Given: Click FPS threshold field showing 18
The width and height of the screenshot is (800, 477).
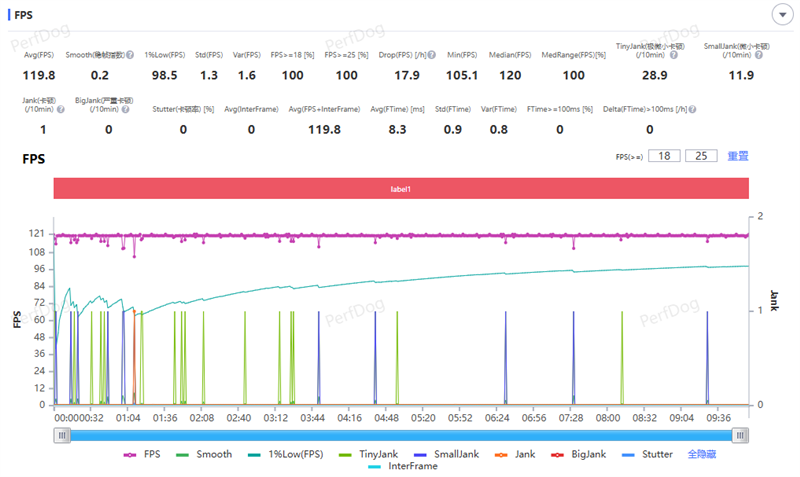Looking at the screenshot, I should [x=664, y=156].
